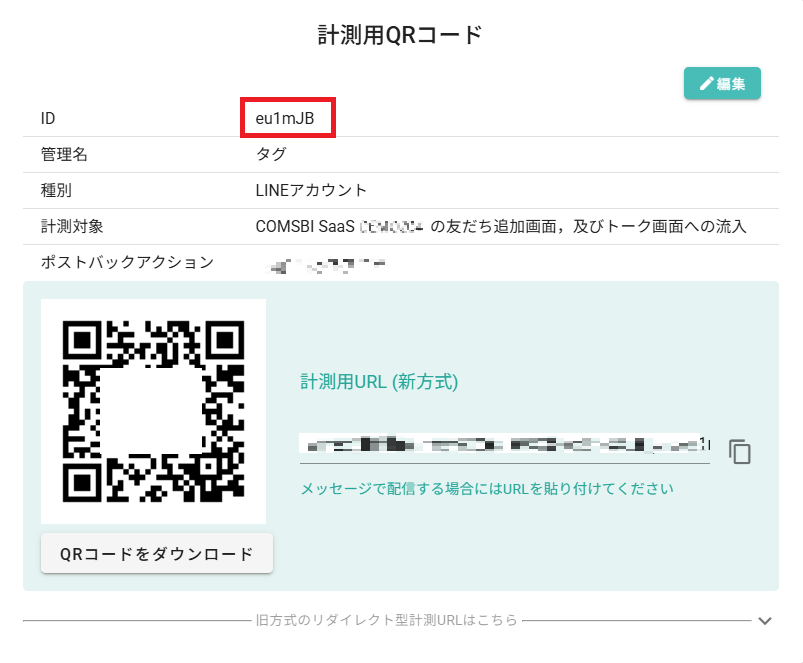Select the ID value eu1mJB
Image resolution: width=803 pixels, height=663 pixels.
point(285,118)
